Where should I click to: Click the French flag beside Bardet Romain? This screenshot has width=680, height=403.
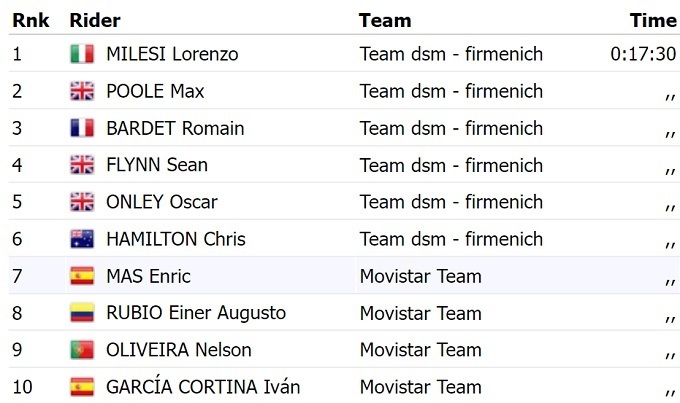pos(82,128)
